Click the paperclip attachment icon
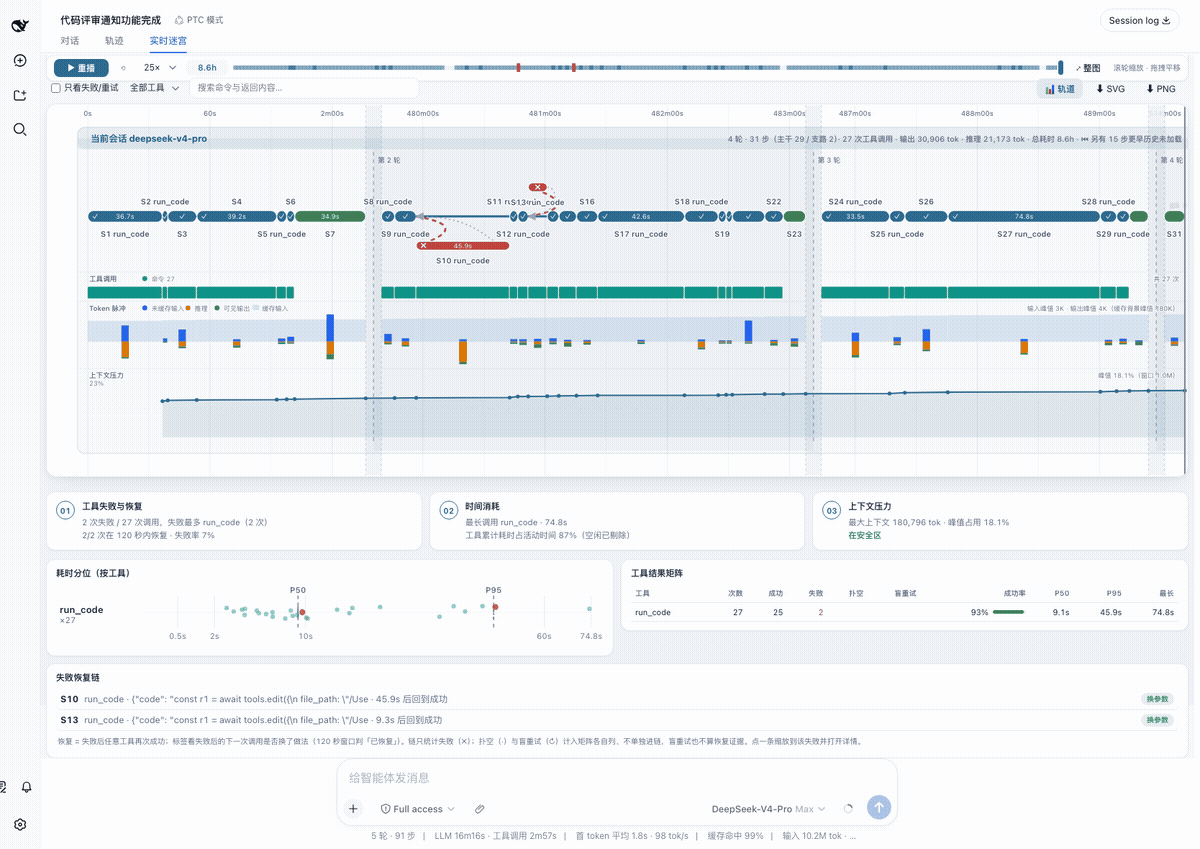The image size is (1200, 849). click(x=479, y=809)
